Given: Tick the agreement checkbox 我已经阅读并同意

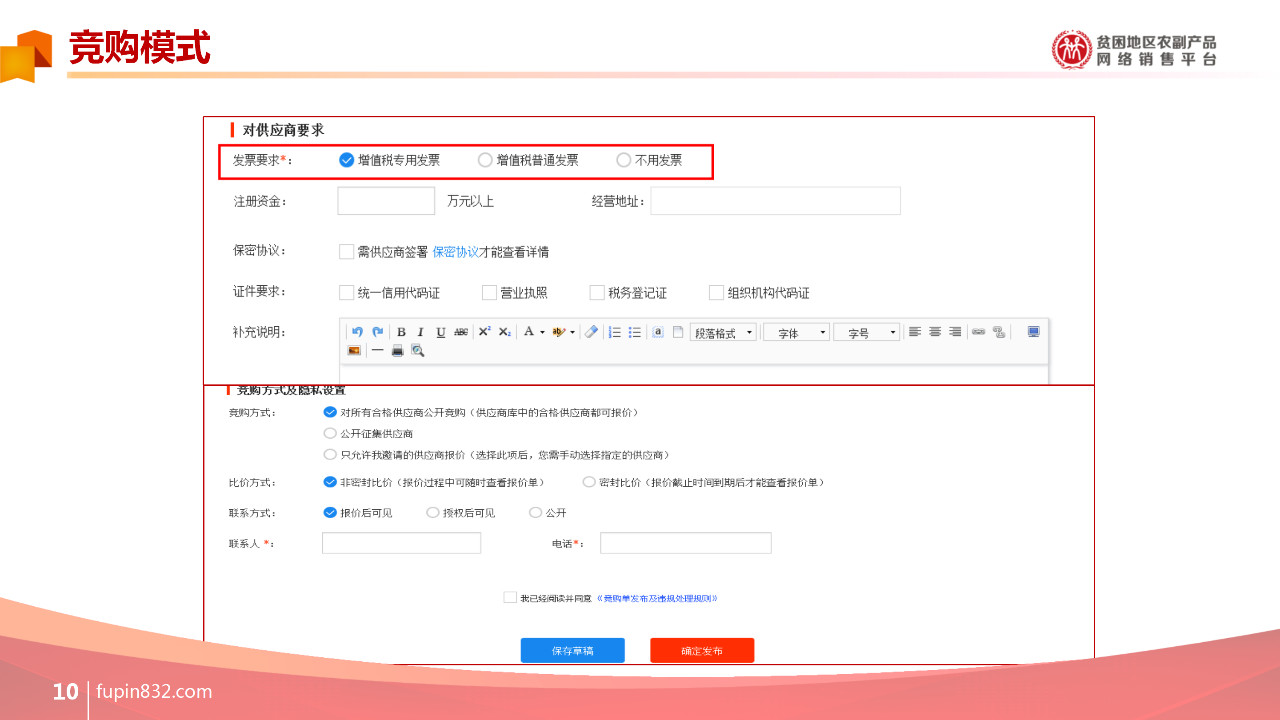Looking at the screenshot, I should tap(510, 598).
